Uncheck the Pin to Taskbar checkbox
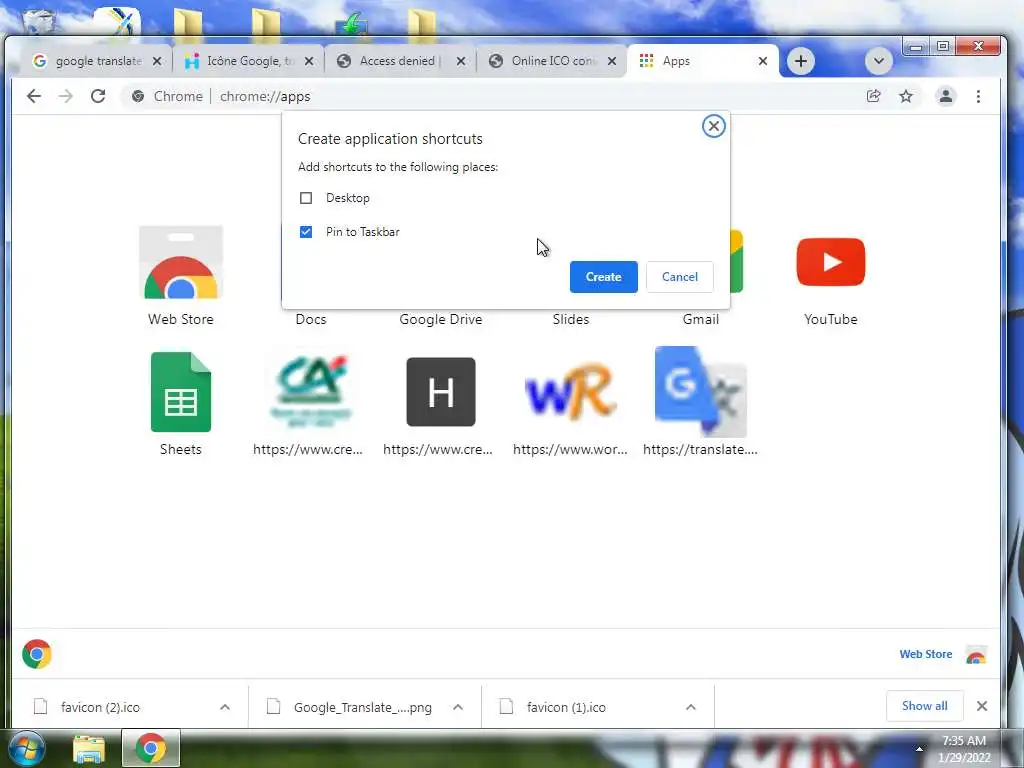 306,232
